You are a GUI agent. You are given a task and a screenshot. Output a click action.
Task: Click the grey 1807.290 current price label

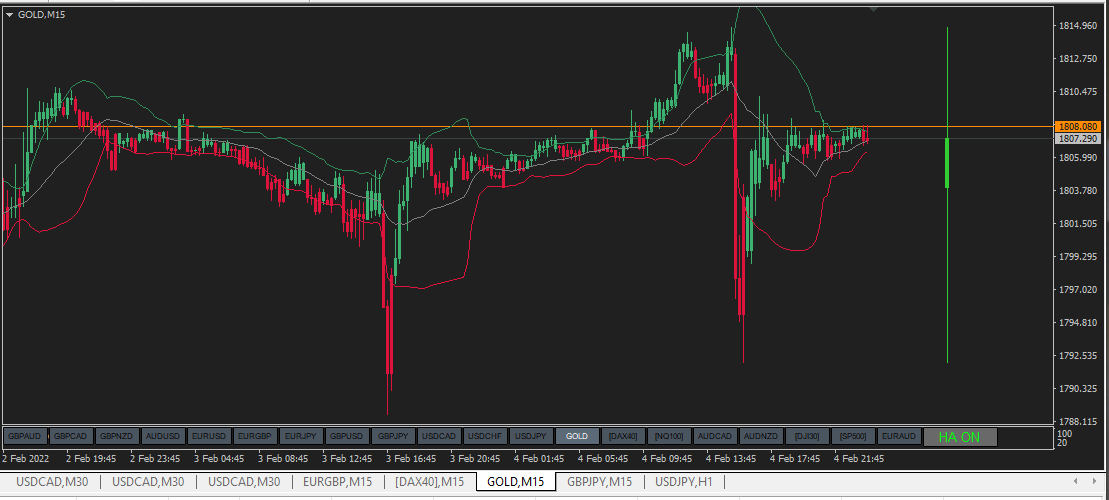pos(1080,139)
